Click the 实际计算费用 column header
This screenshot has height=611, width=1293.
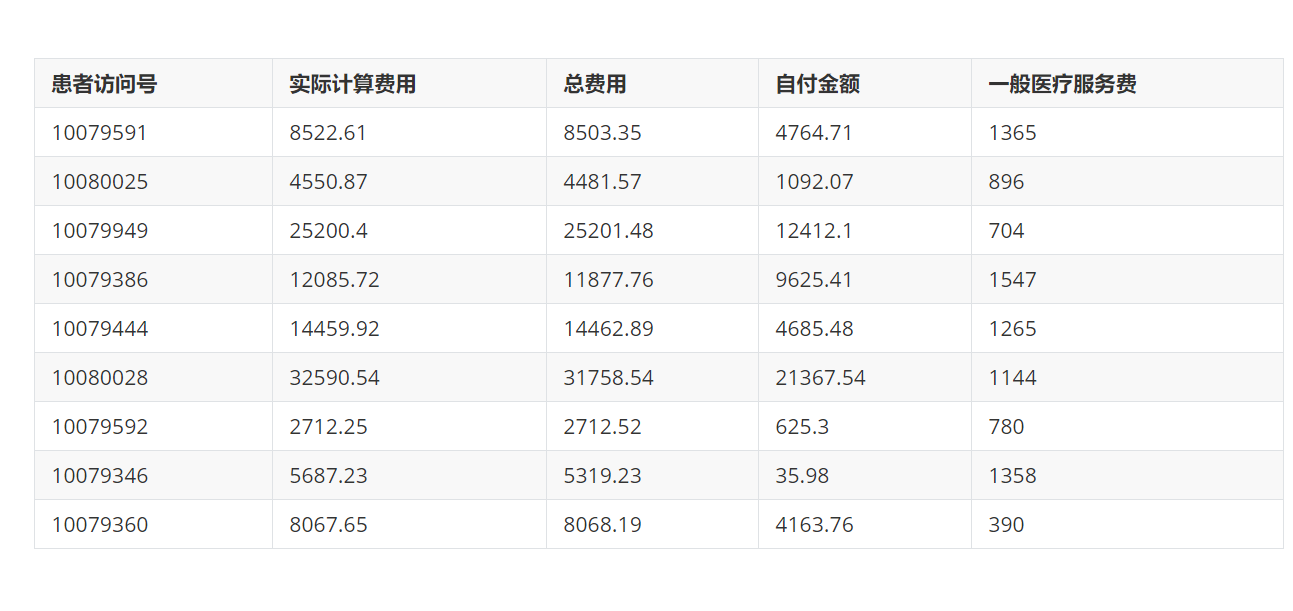coord(352,84)
